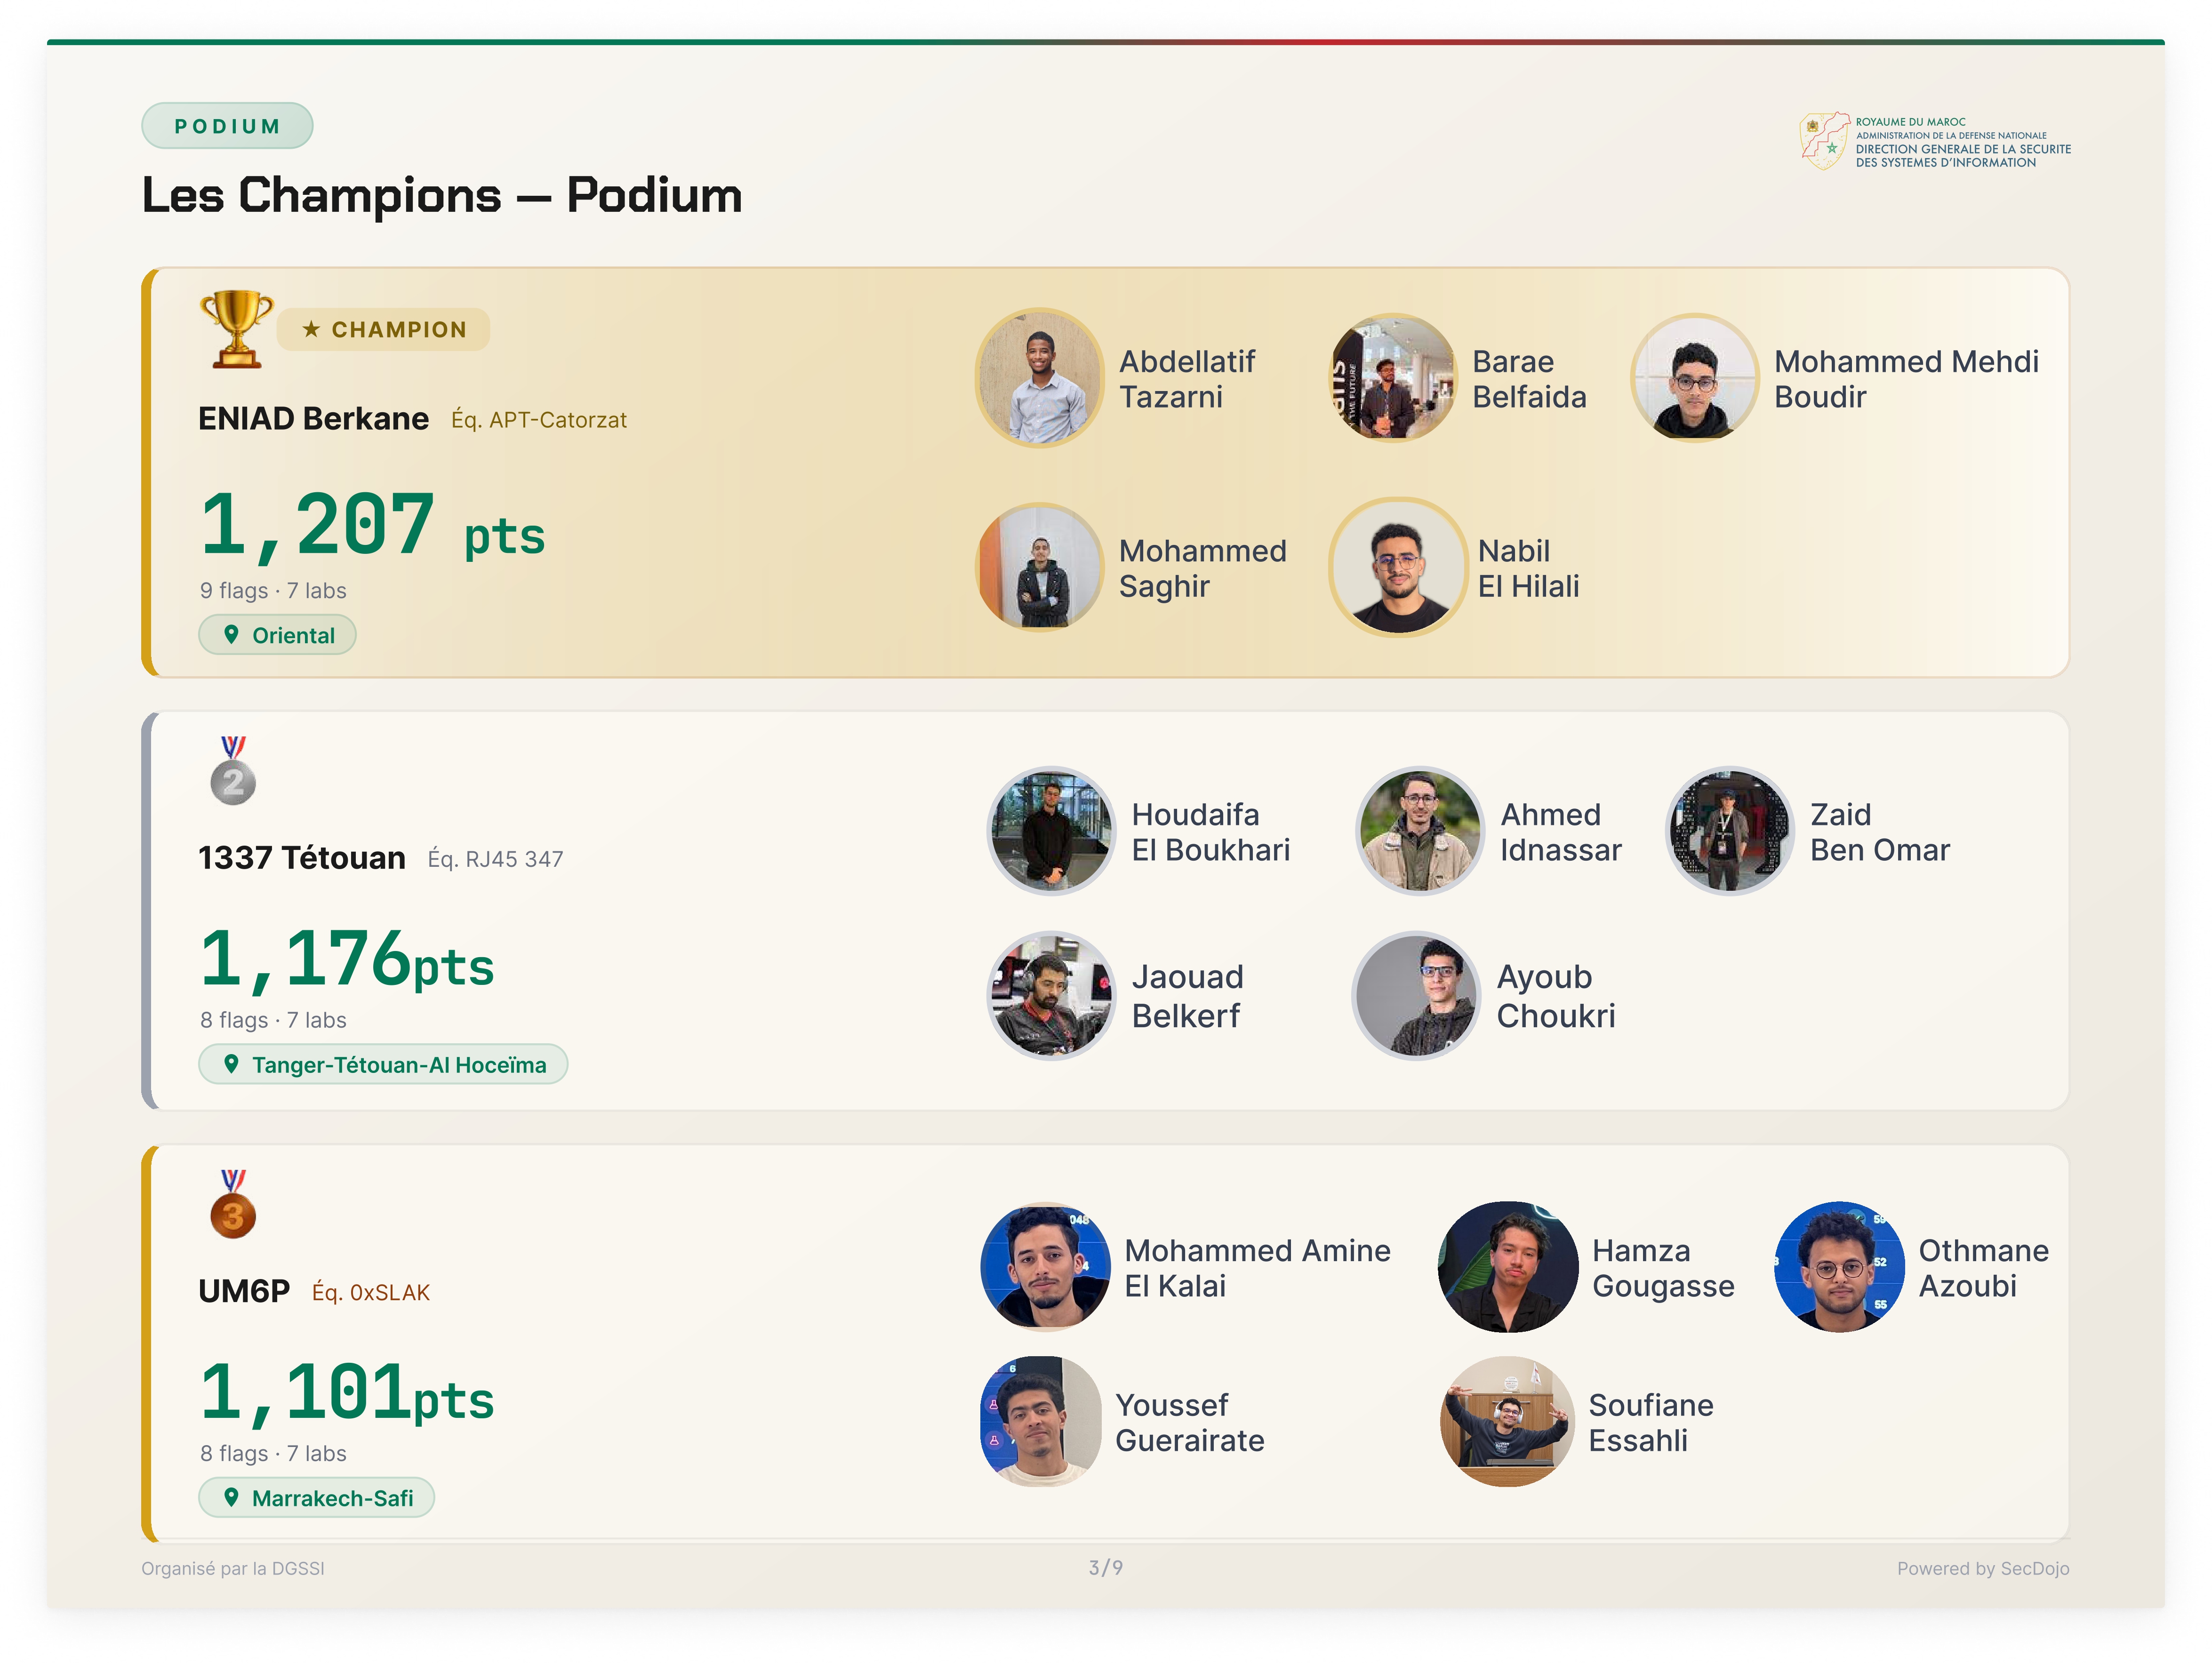Click Houdaifa El Boukhari's avatar

pos(1051,831)
